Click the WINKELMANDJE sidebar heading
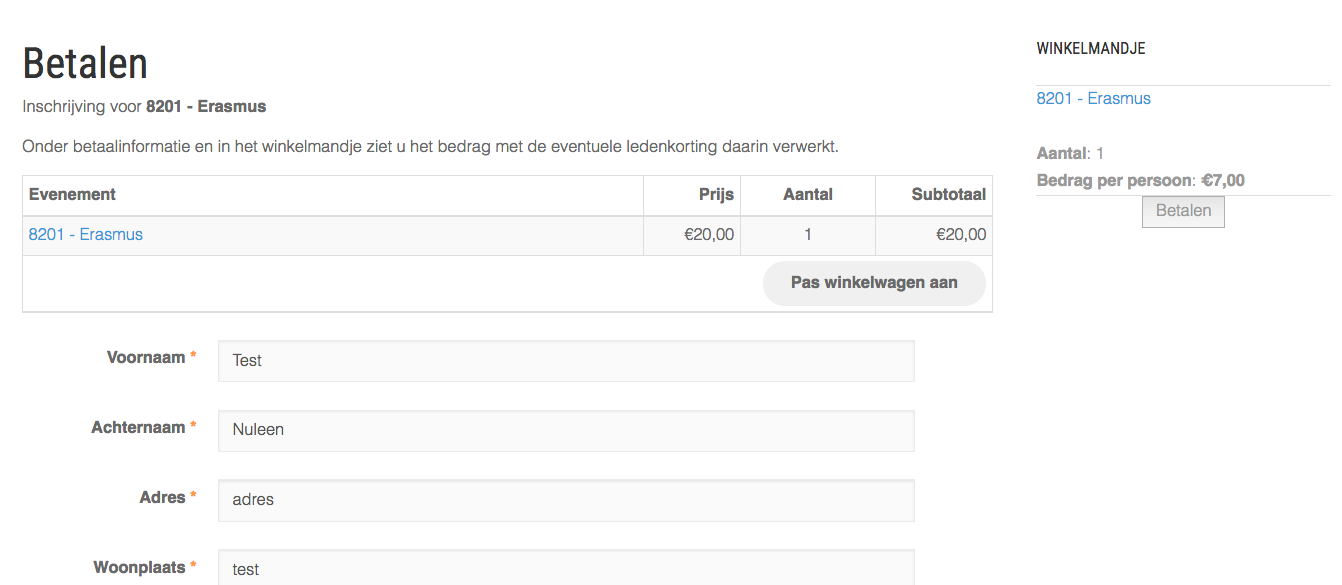Image resolution: width=1342 pixels, height=585 pixels. [x=1091, y=49]
